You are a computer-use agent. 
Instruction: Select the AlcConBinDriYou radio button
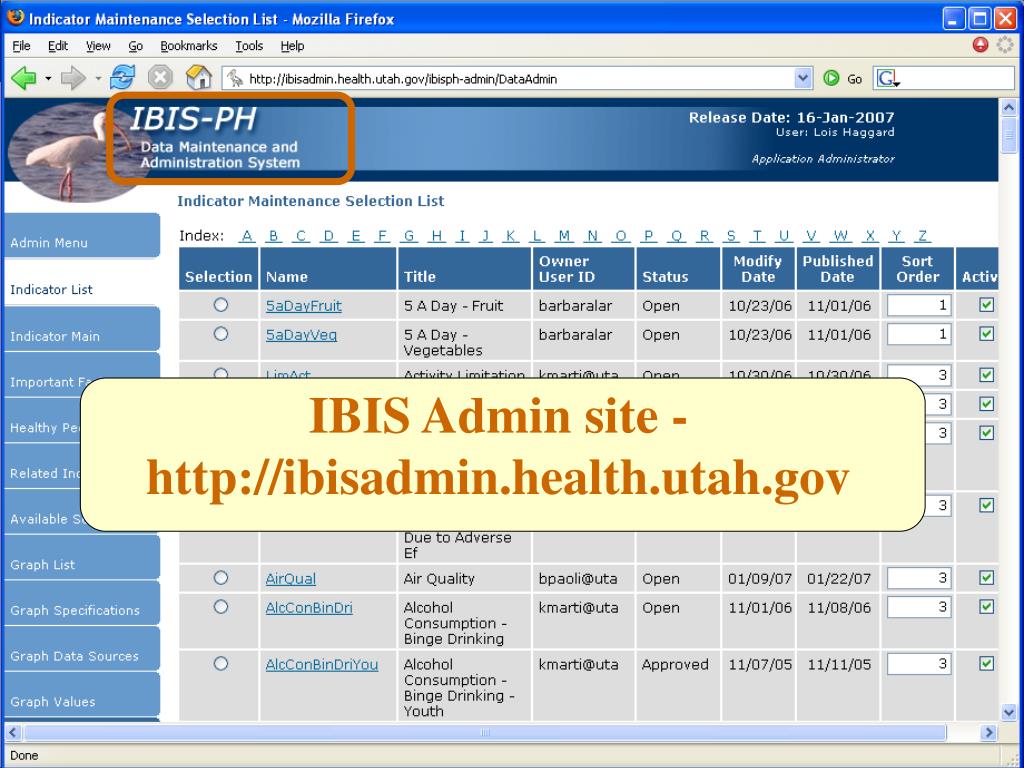(221, 664)
